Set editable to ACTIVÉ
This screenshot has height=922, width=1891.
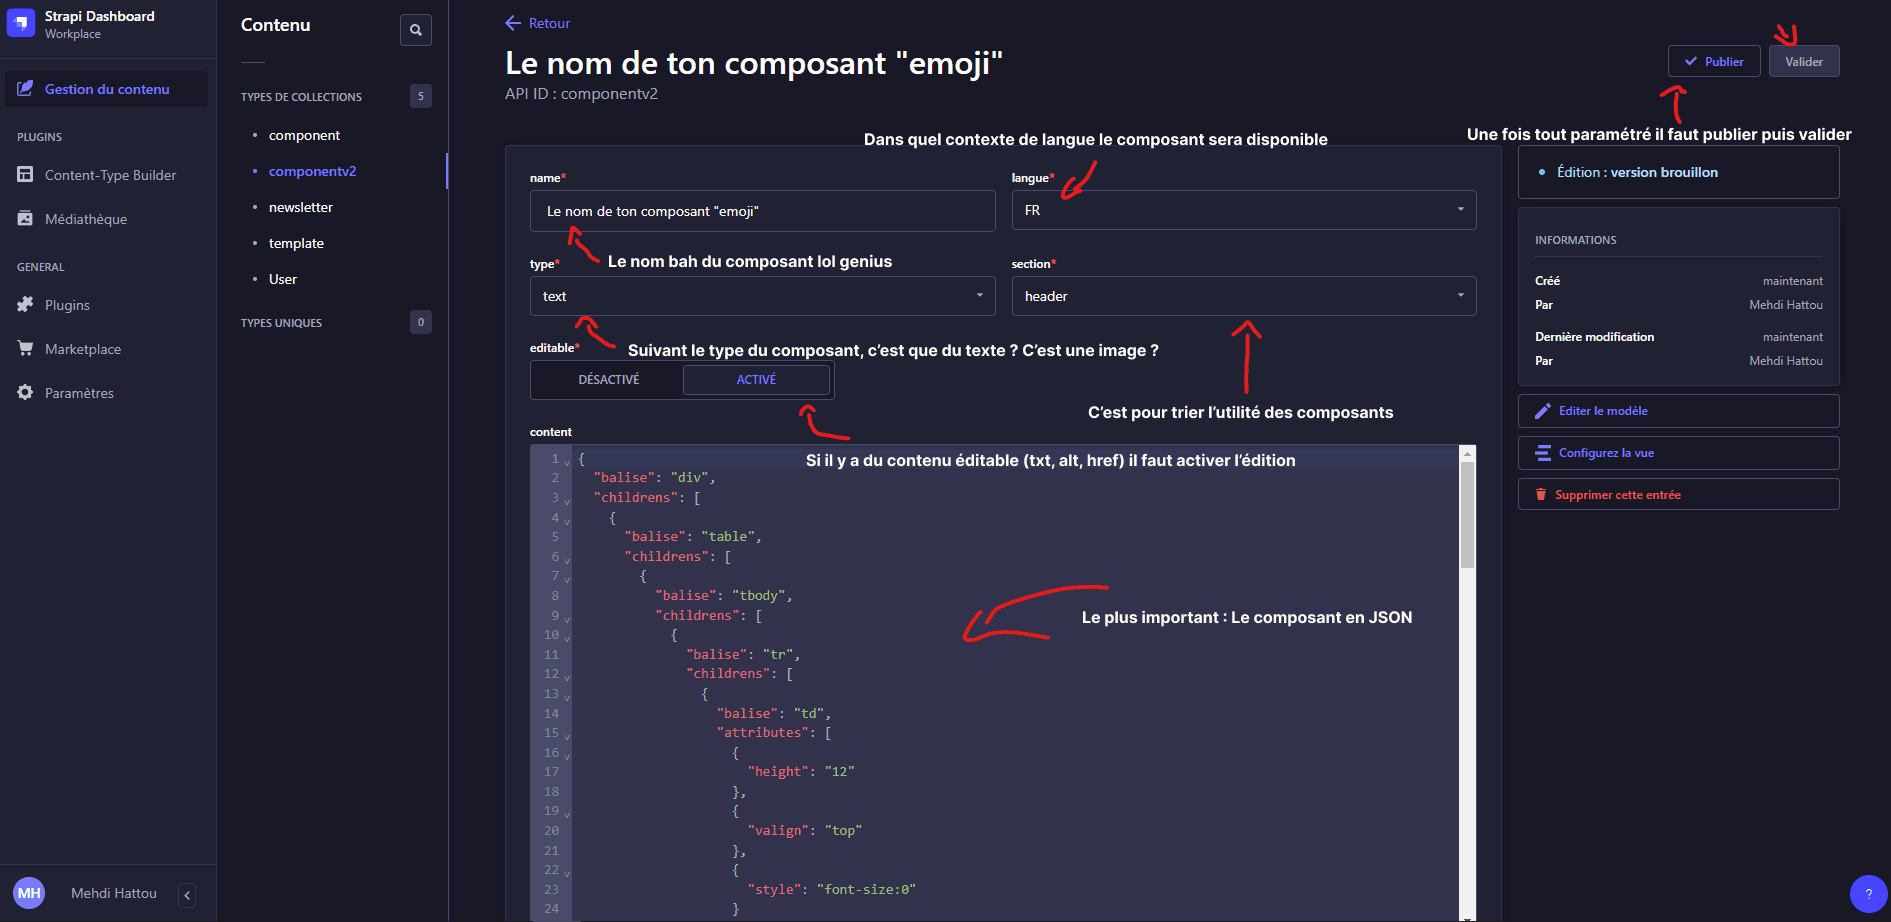(756, 380)
